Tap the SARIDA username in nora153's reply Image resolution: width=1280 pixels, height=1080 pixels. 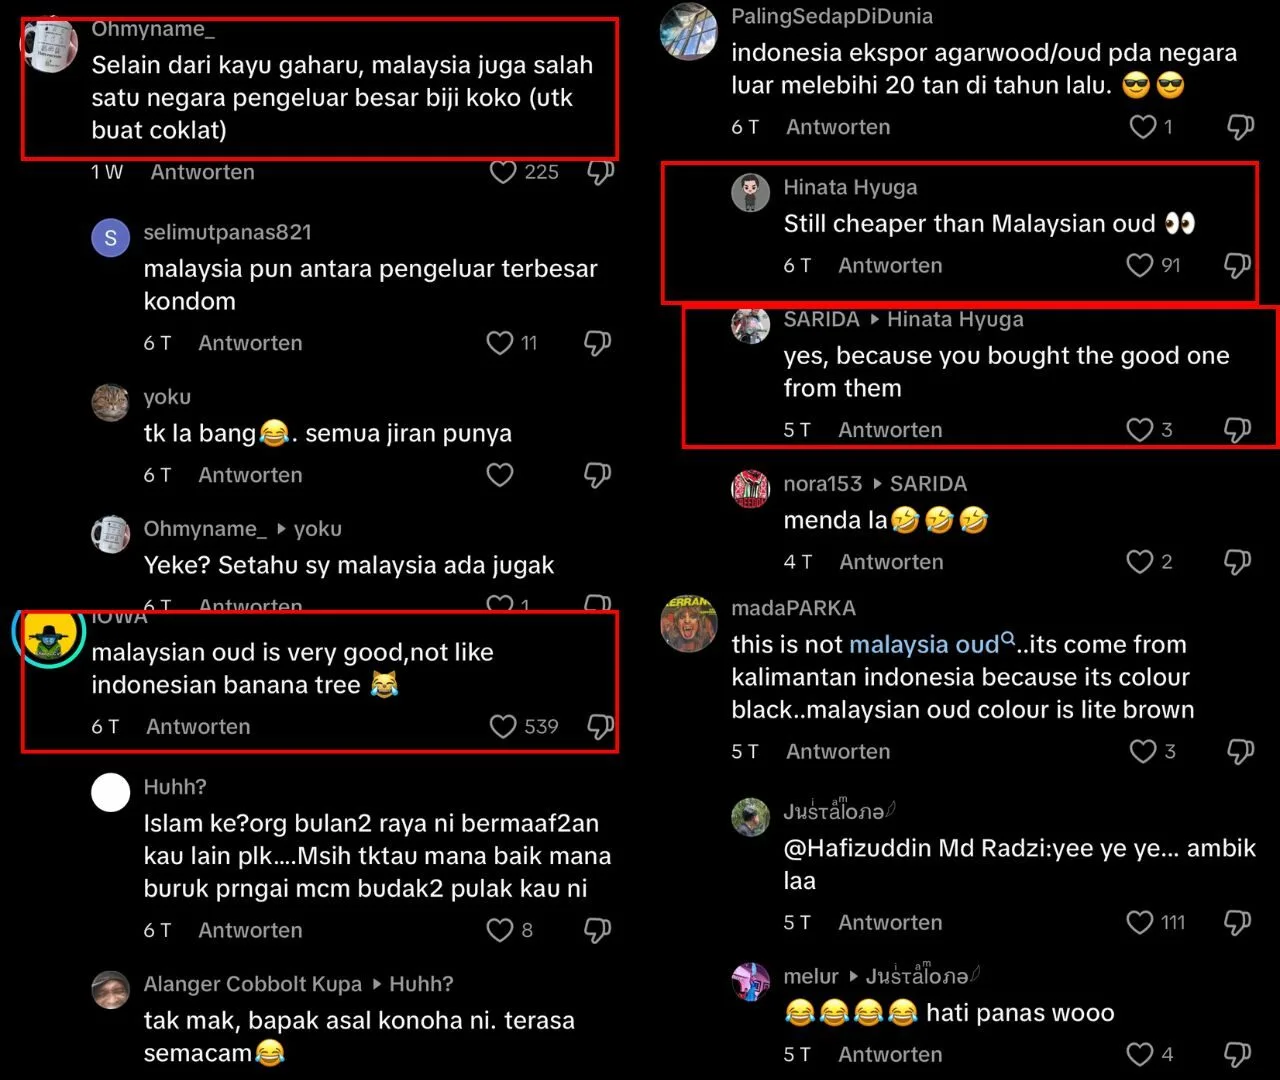tap(928, 484)
